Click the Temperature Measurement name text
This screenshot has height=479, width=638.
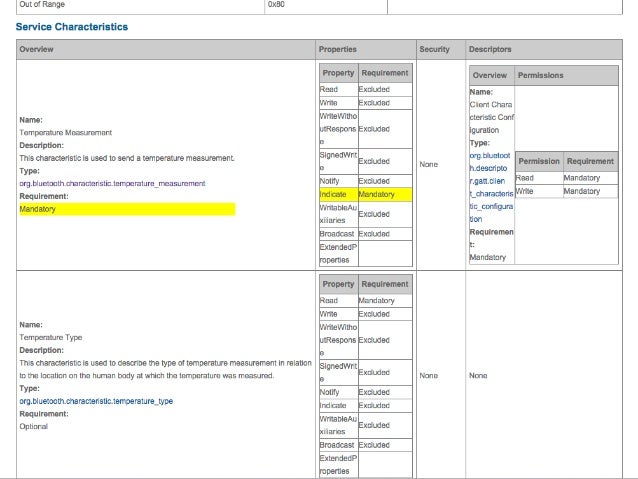point(66,133)
